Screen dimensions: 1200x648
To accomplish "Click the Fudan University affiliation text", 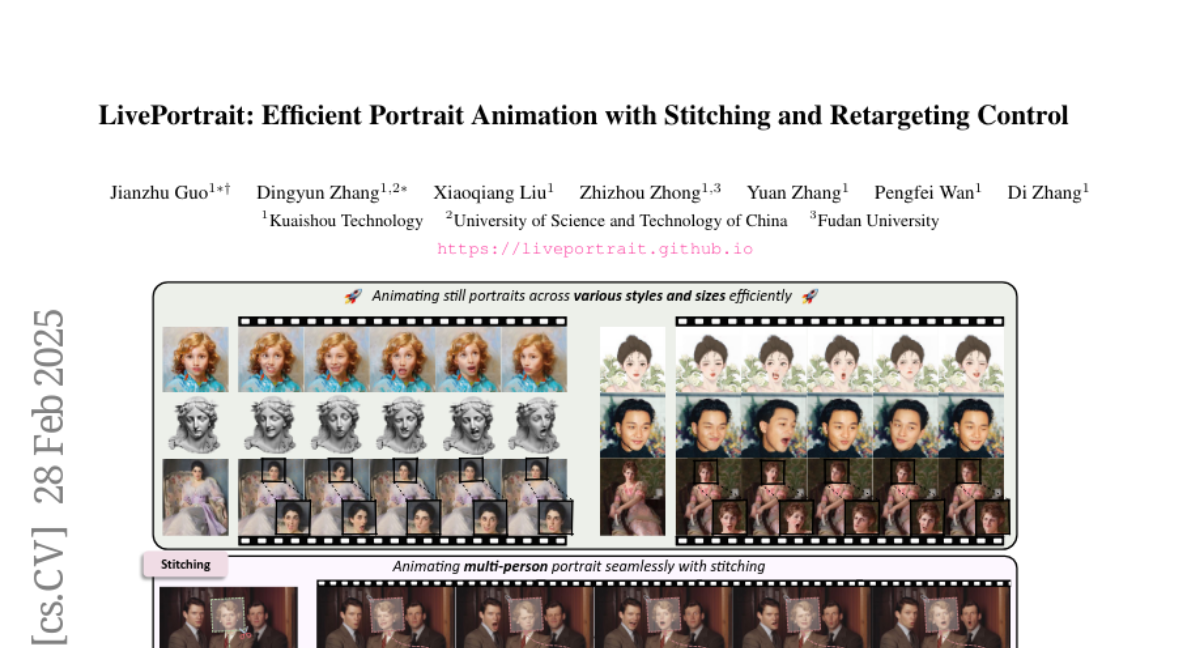I will [875, 221].
